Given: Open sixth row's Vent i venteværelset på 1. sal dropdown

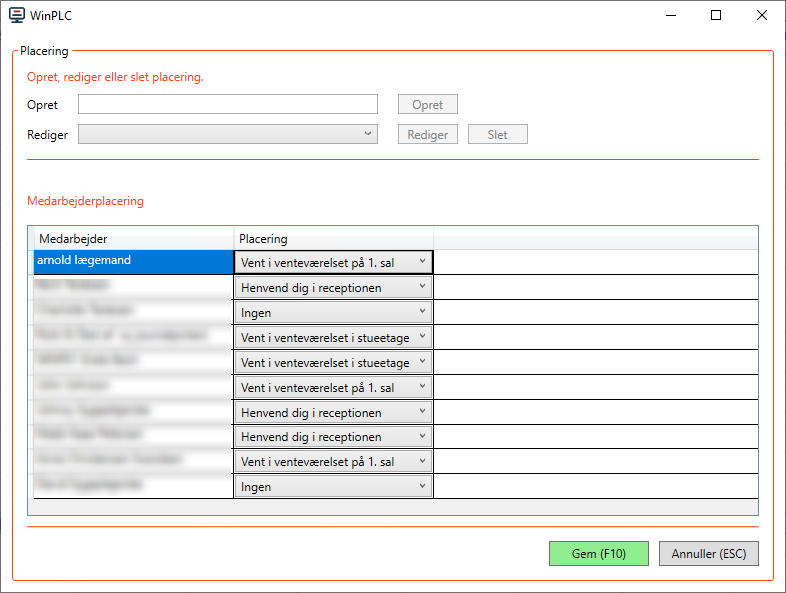Looking at the screenshot, I should point(333,387).
